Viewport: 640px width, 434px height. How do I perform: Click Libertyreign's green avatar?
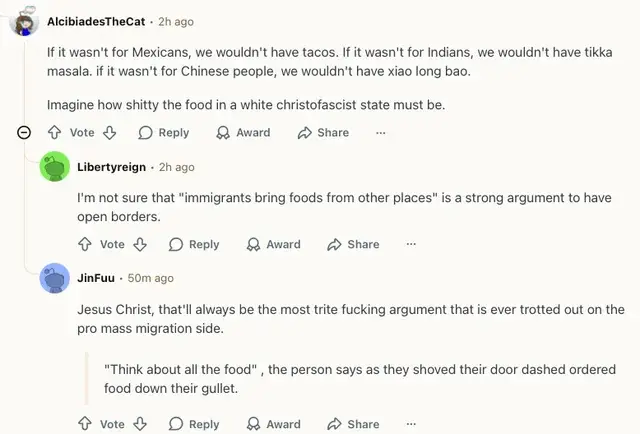point(54,167)
